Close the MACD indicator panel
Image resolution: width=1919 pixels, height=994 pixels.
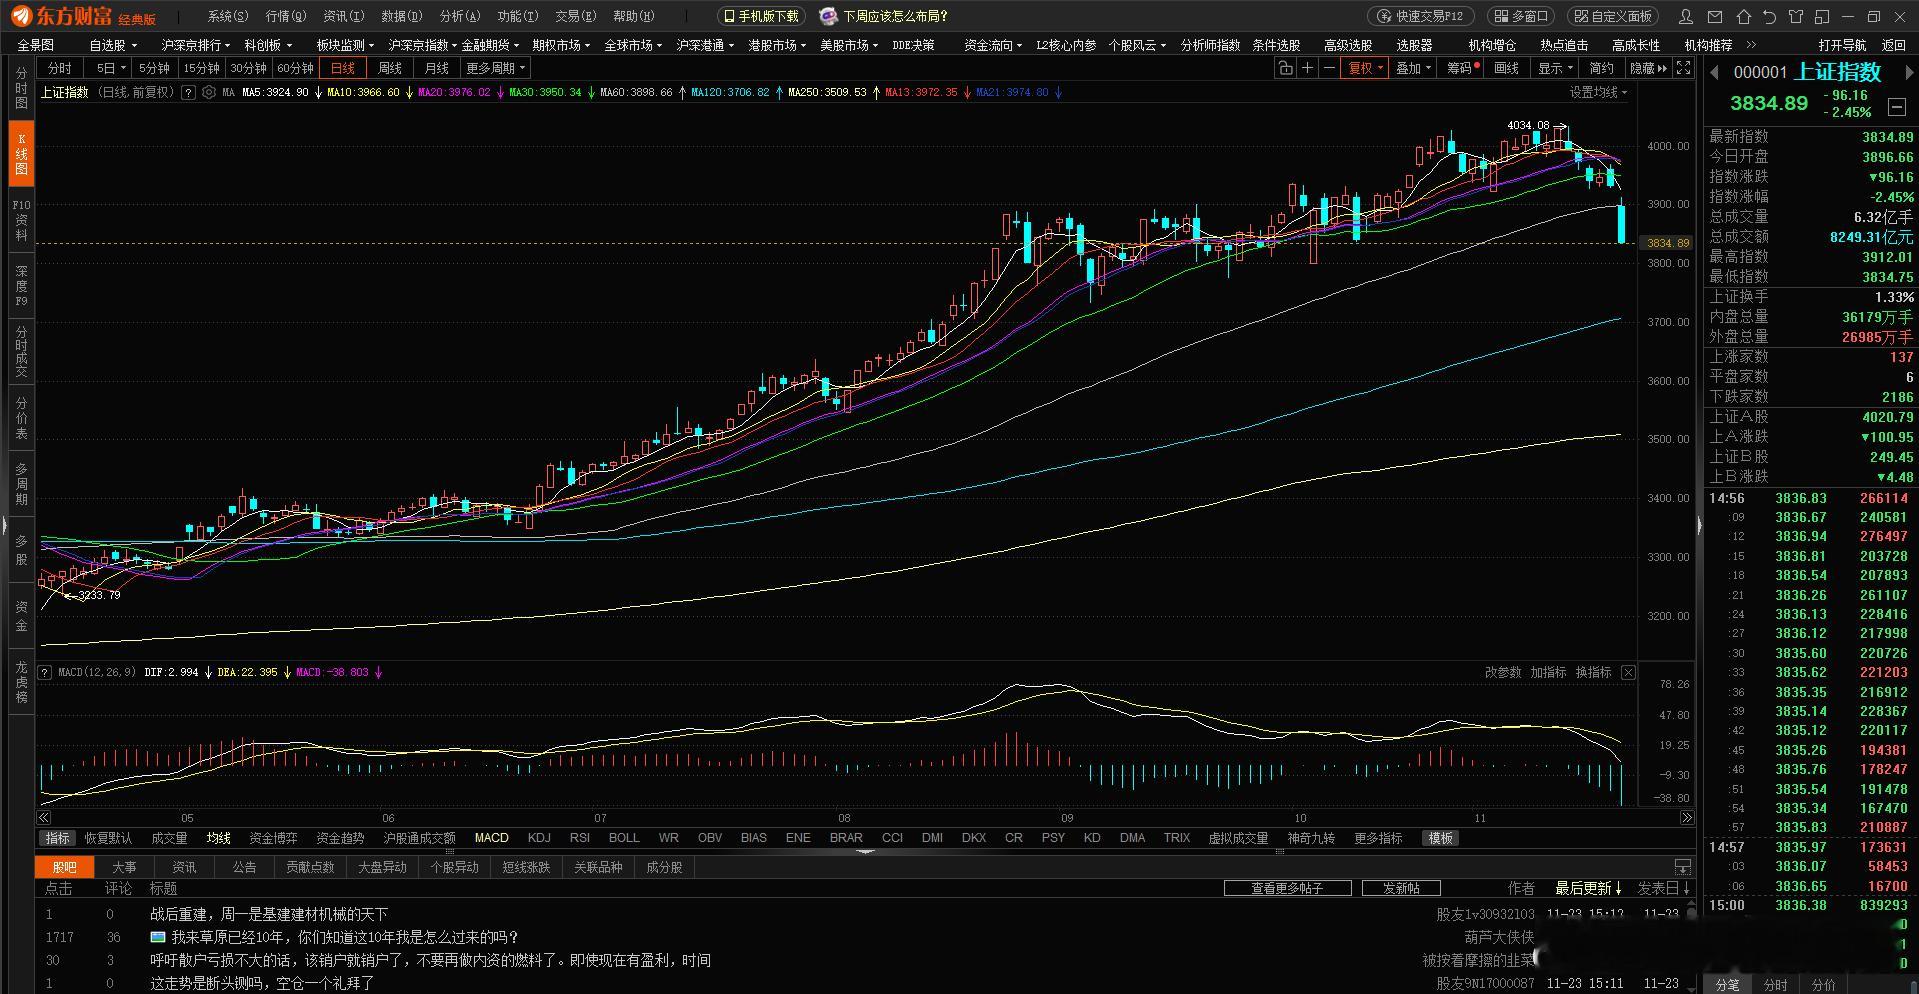1628,672
